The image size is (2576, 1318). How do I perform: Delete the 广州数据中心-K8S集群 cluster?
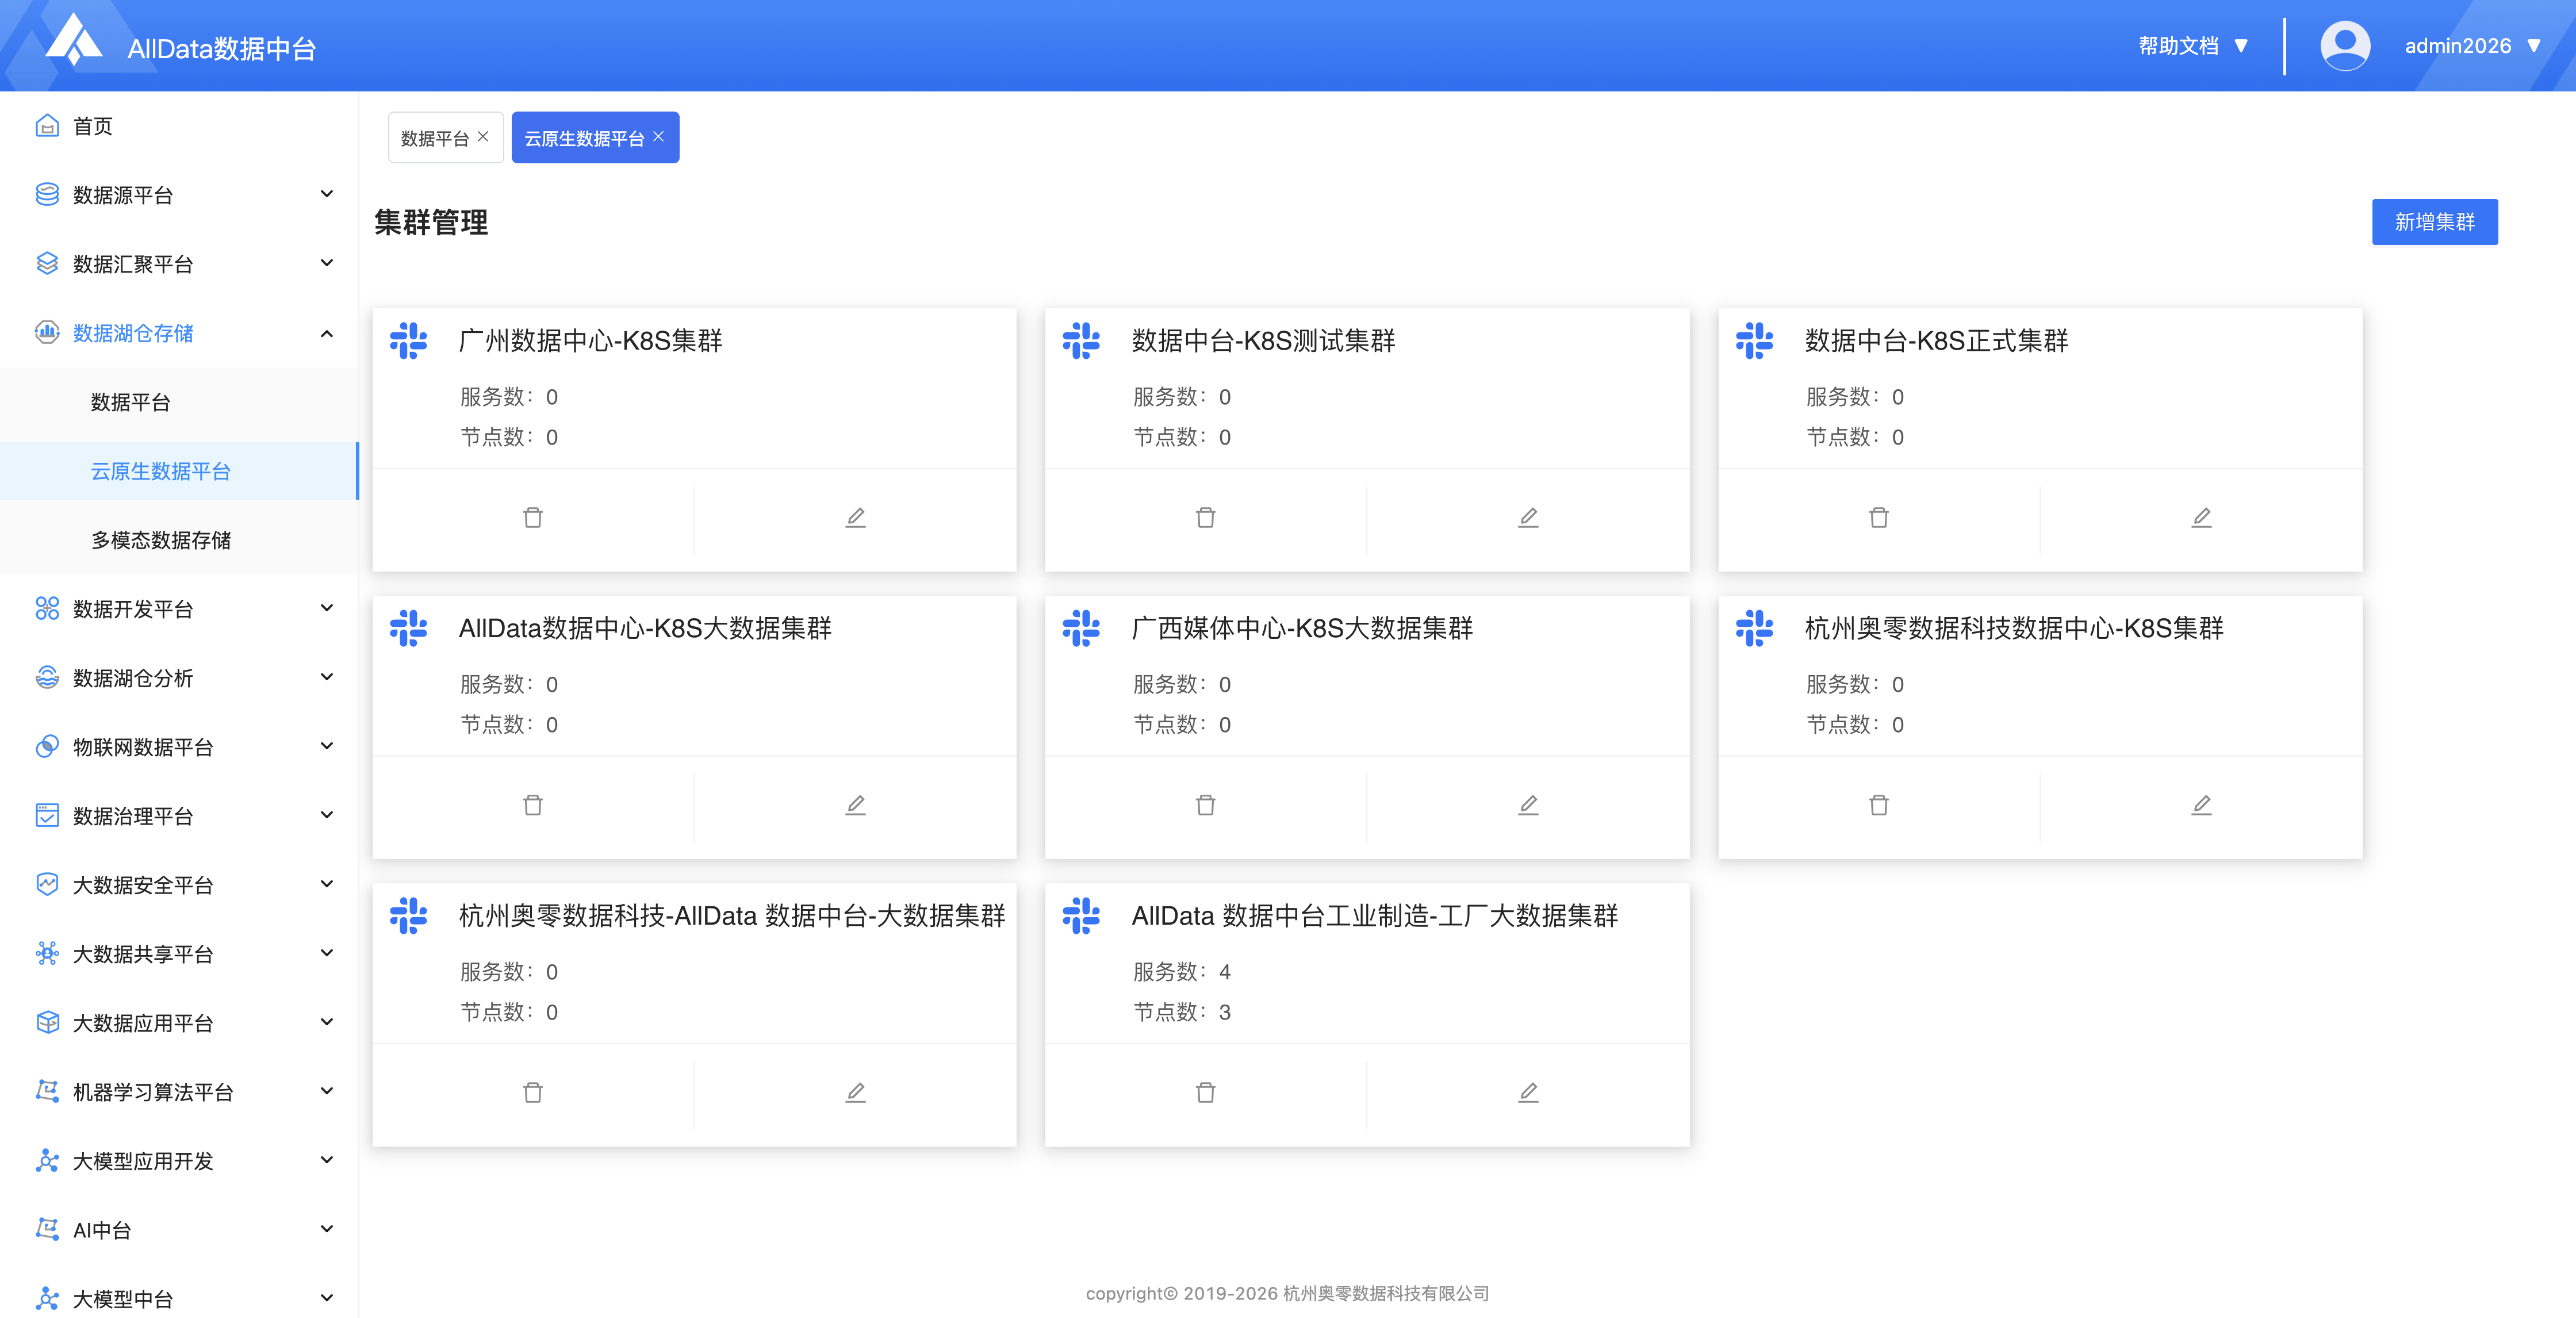tap(533, 517)
